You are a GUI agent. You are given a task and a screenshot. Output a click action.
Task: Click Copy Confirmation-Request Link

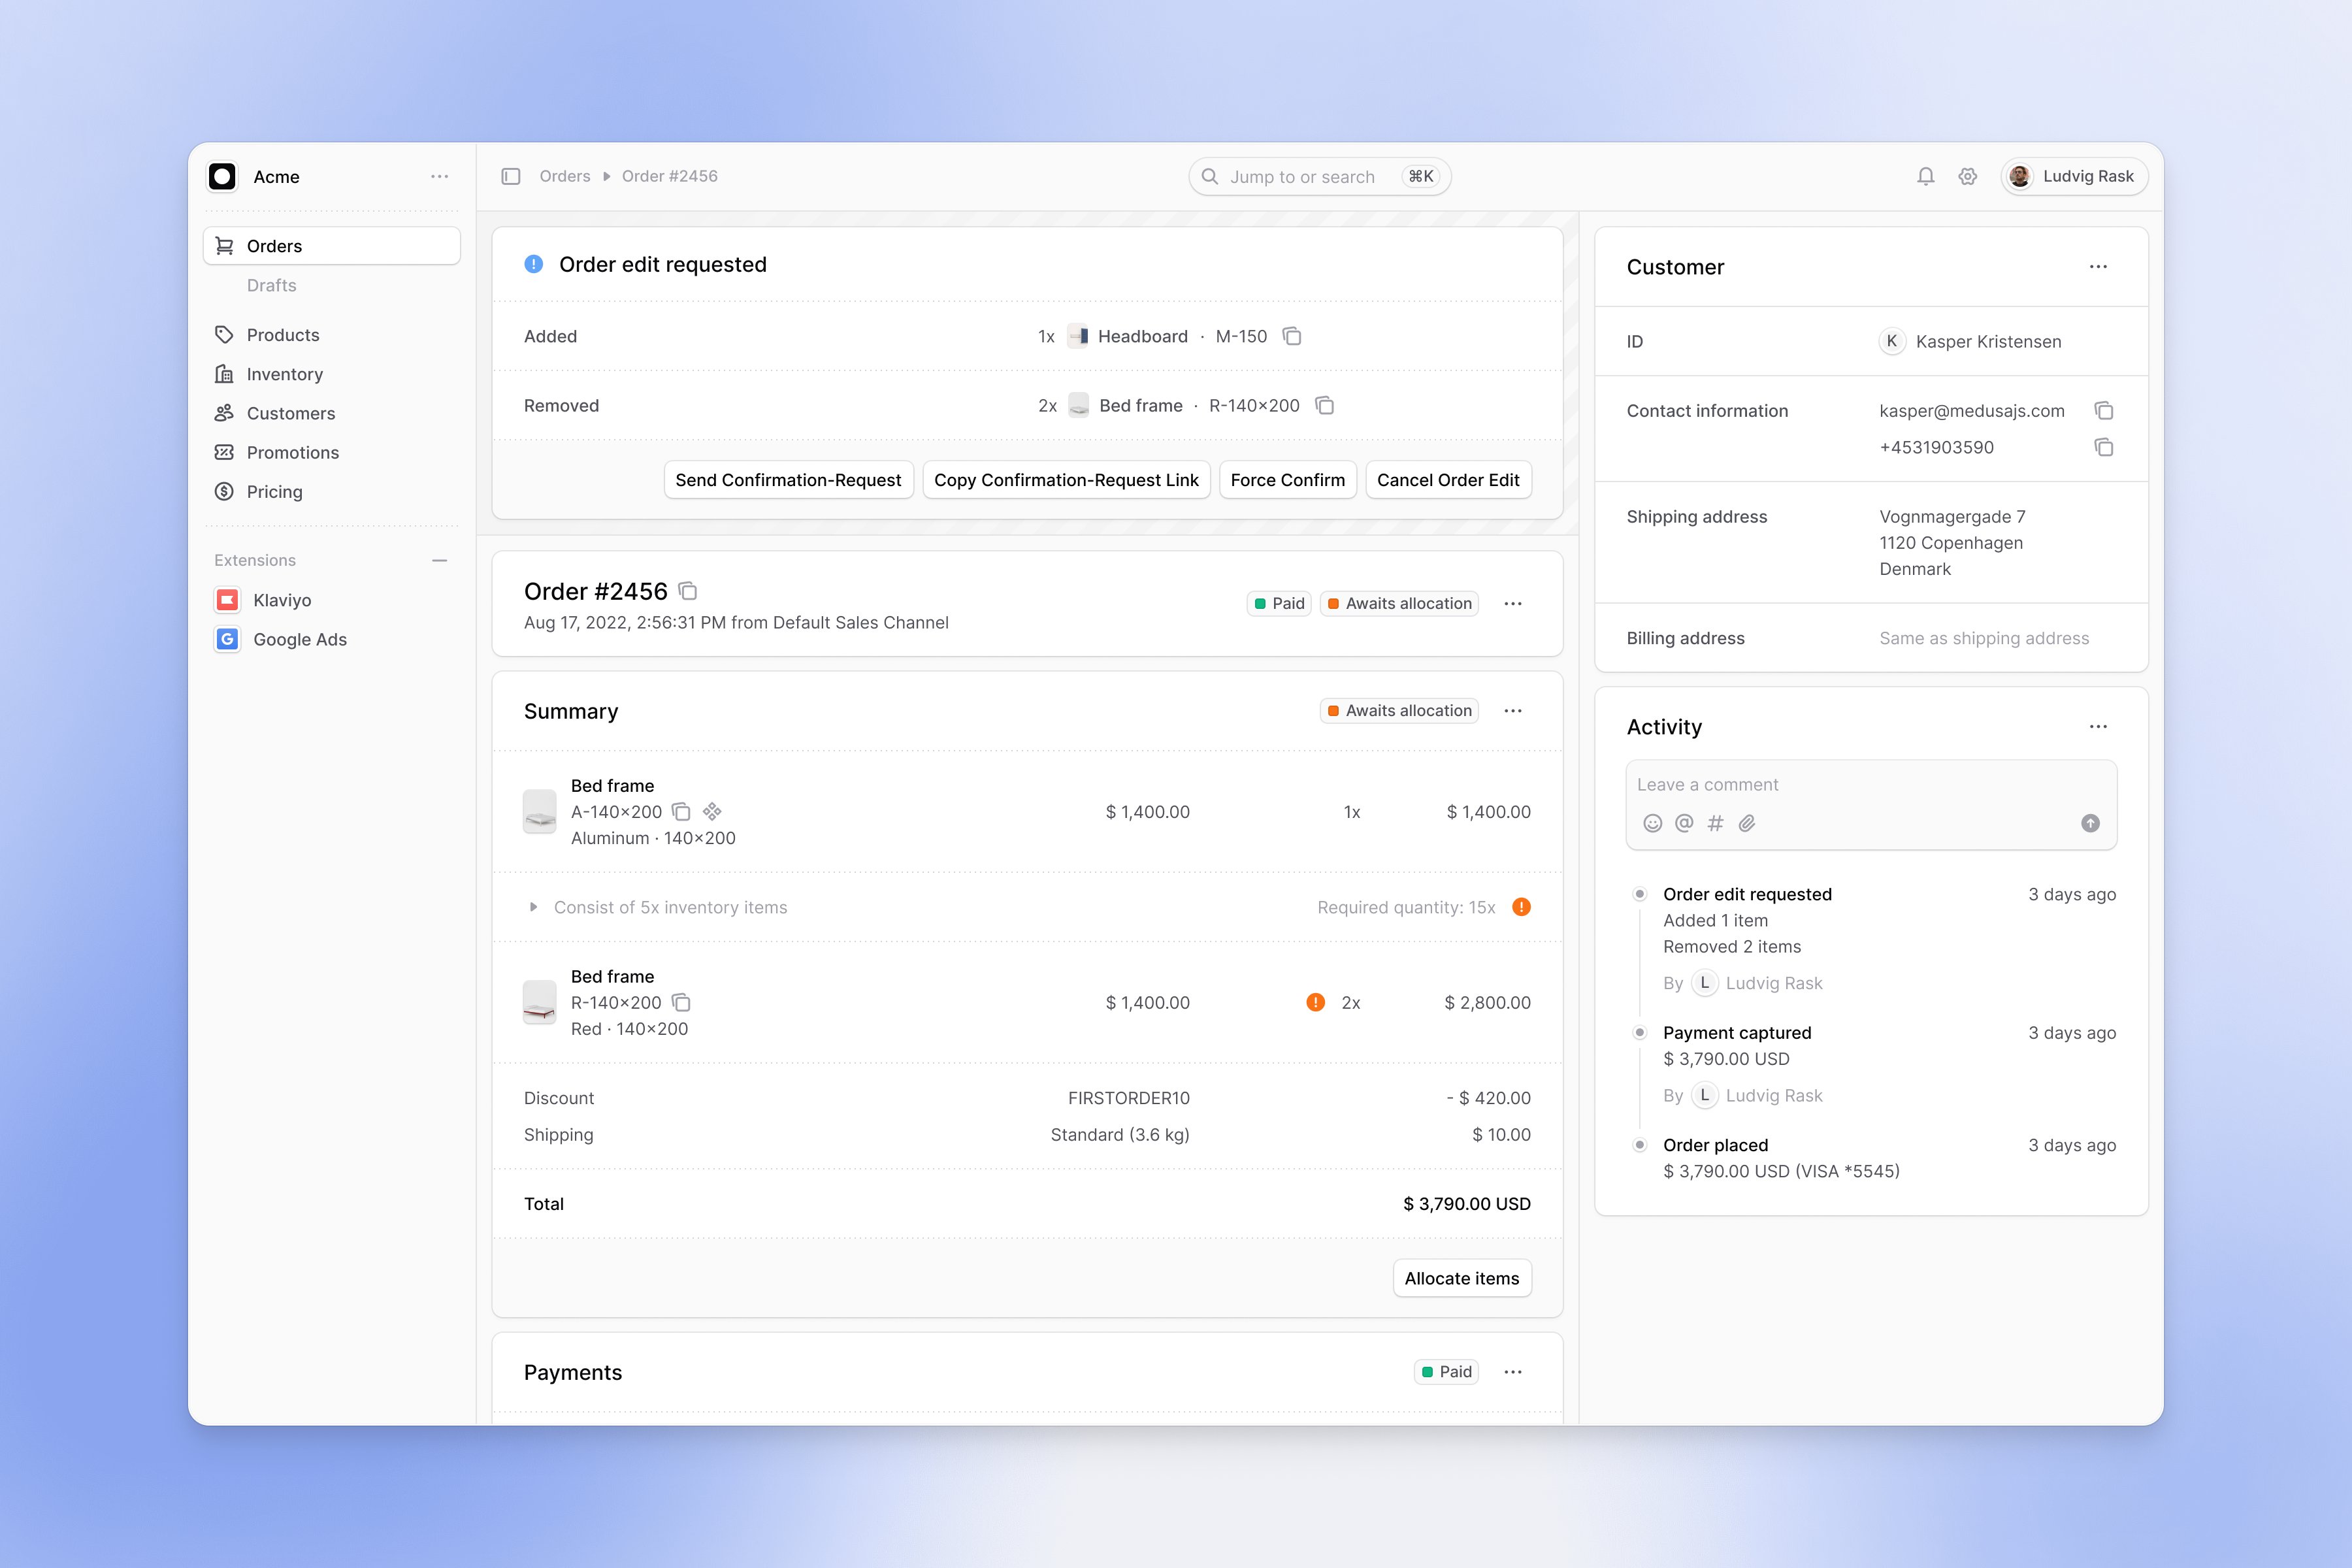1066,480
